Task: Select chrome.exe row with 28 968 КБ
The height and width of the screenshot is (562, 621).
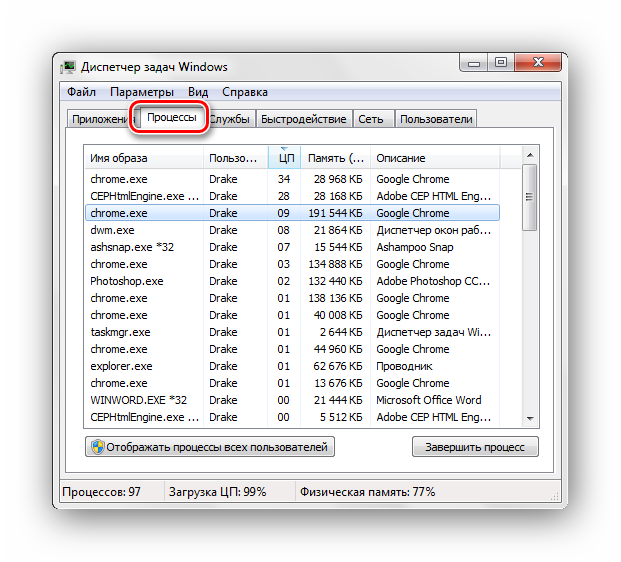Action: click(x=292, y=179)
